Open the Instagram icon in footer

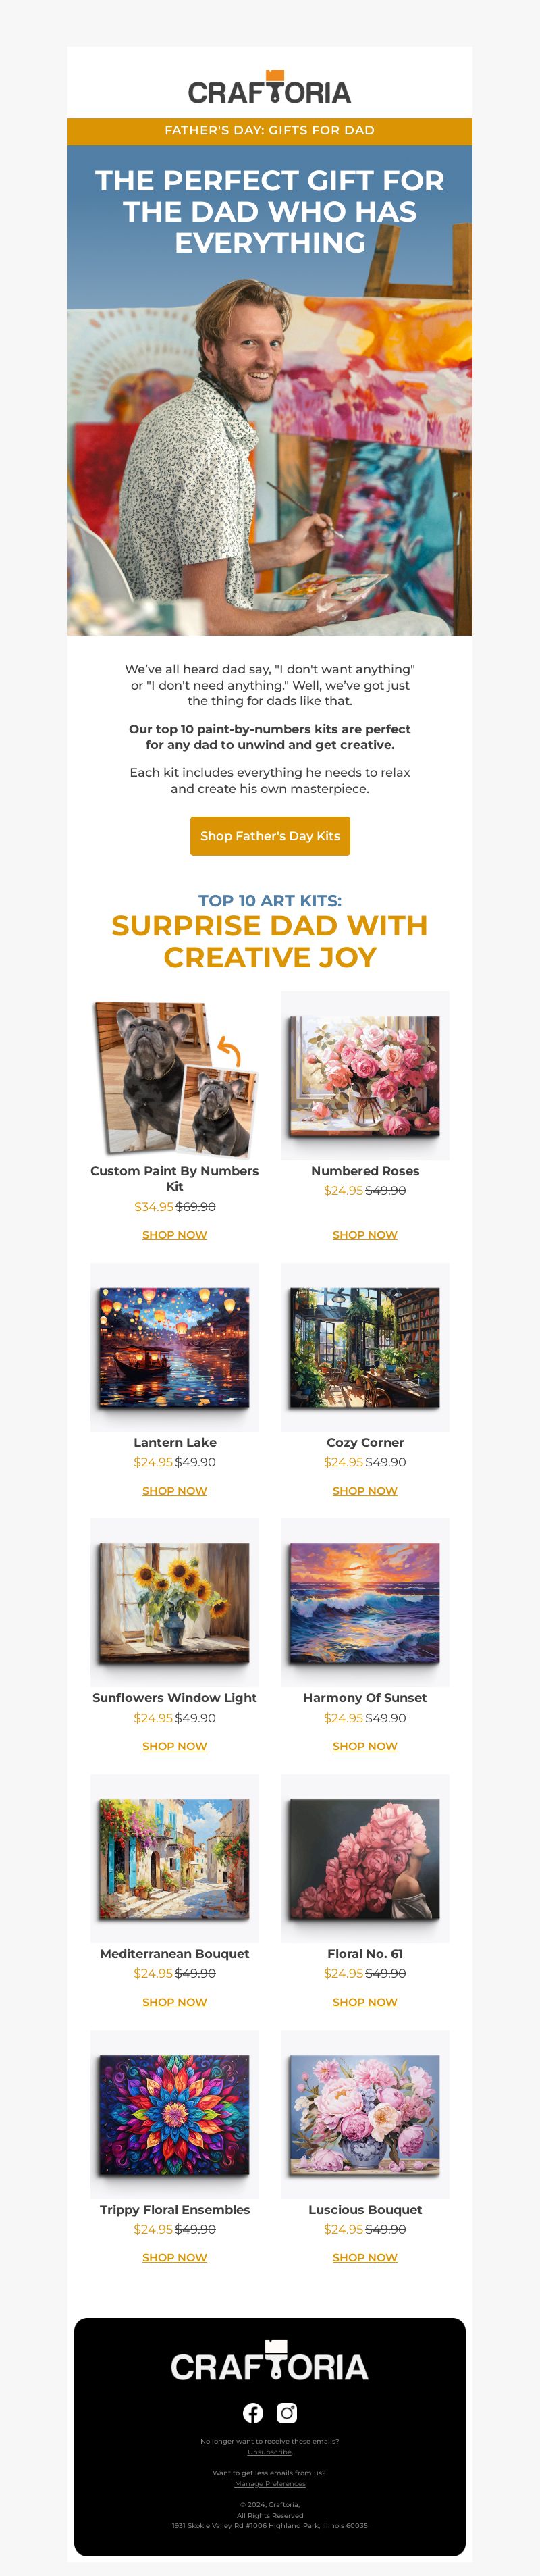click(287, 2413)
